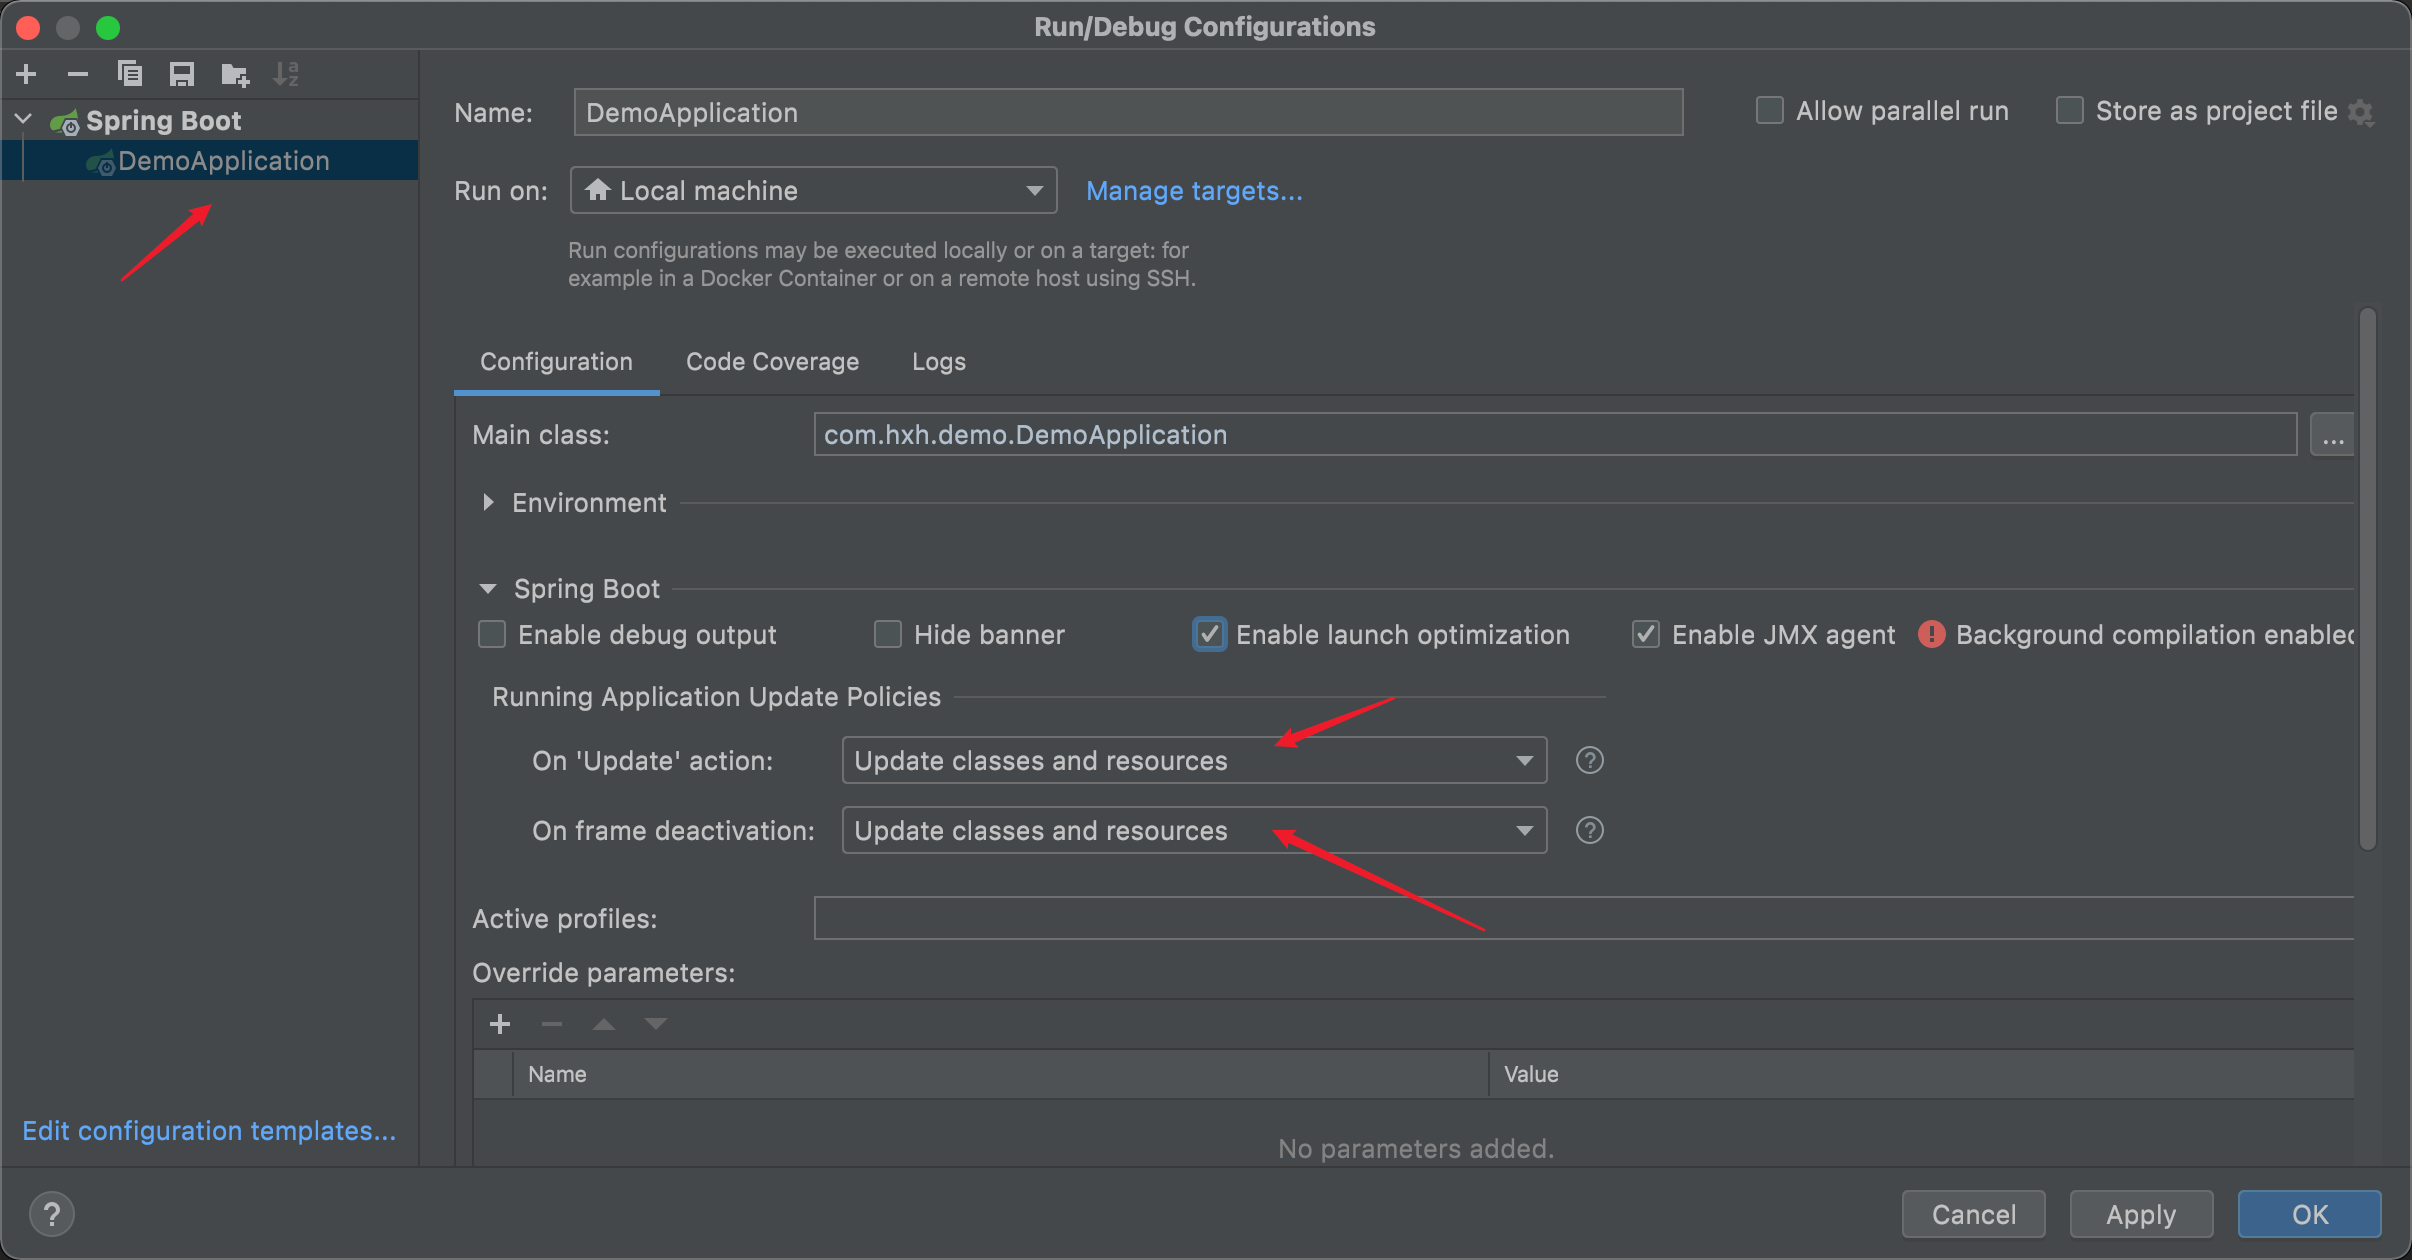Copy the DemoApplication configuration
Viewport: 2412px width, 1260px height.
pos(130,73)
